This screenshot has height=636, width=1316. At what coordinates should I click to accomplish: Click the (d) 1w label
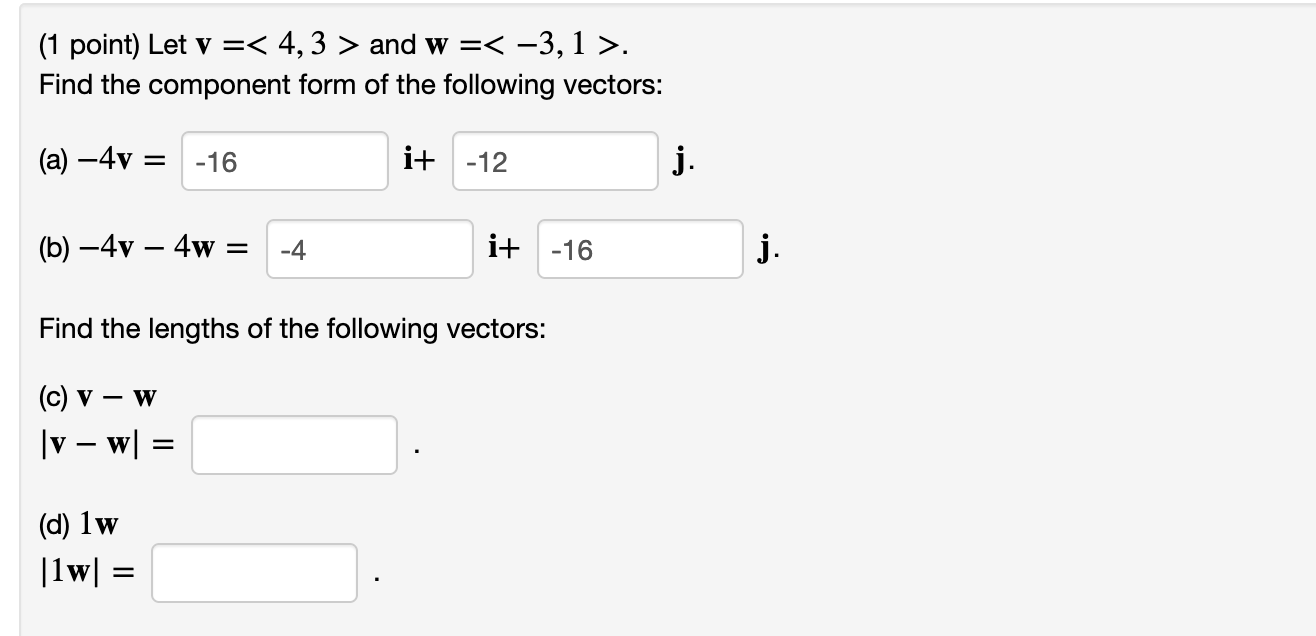[x=79, y=519]
